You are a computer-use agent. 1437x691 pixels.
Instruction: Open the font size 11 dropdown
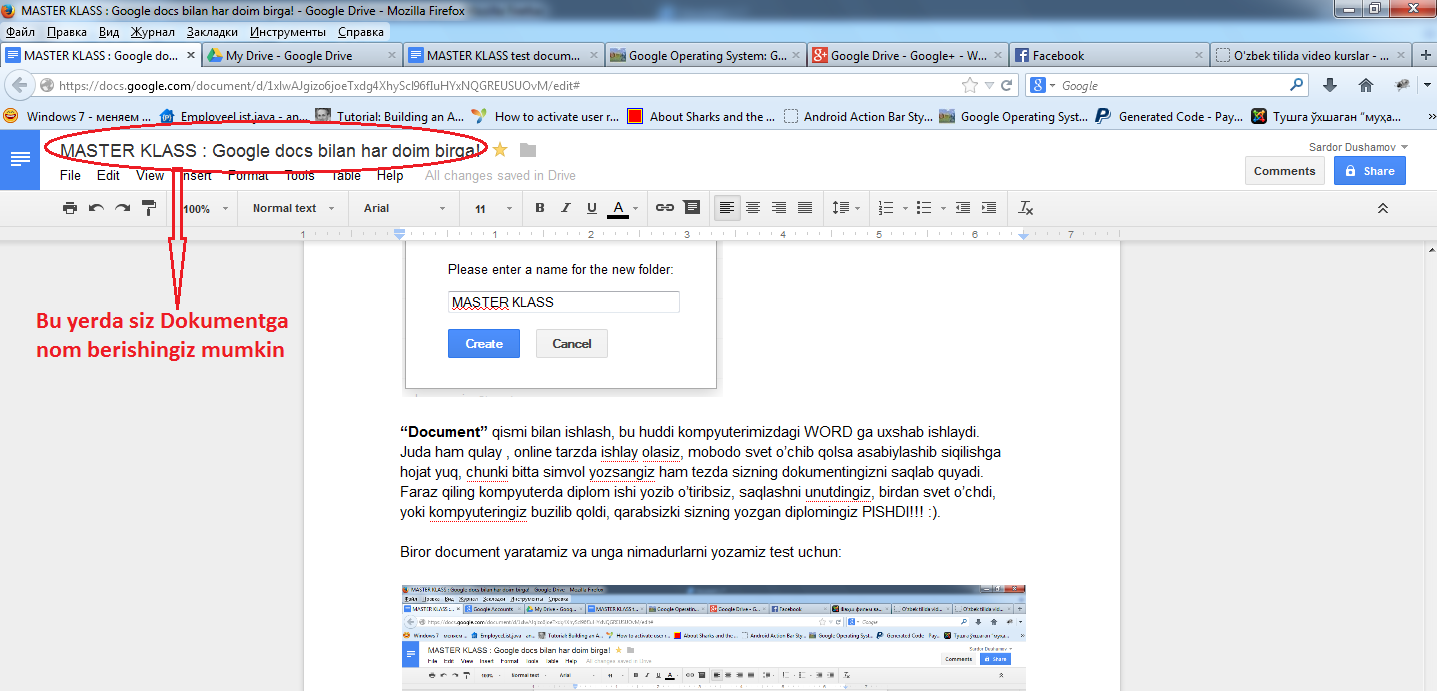pos(492,208)
